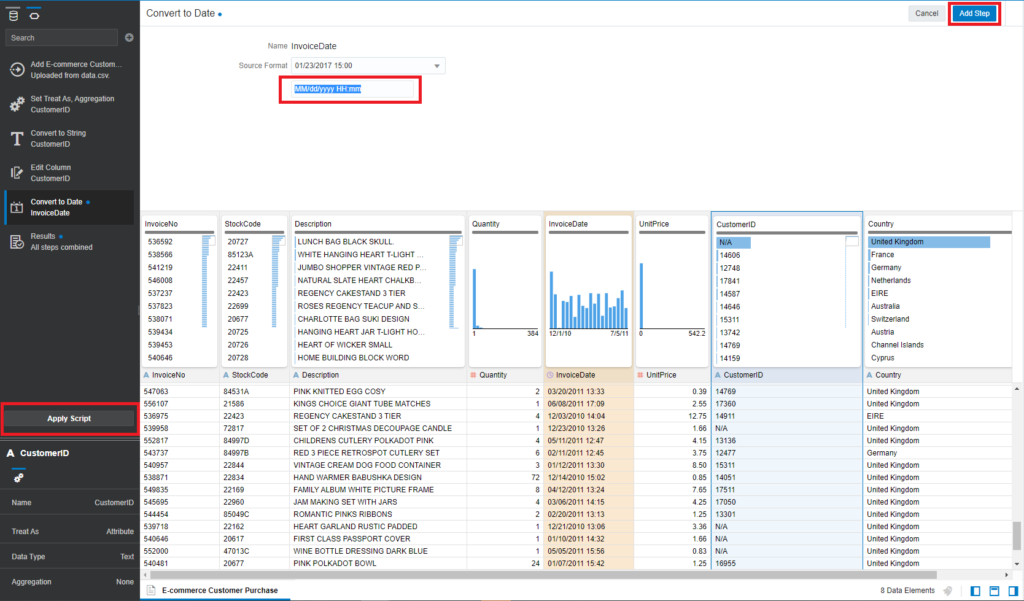Click the Apply Script button

point(69,419)
